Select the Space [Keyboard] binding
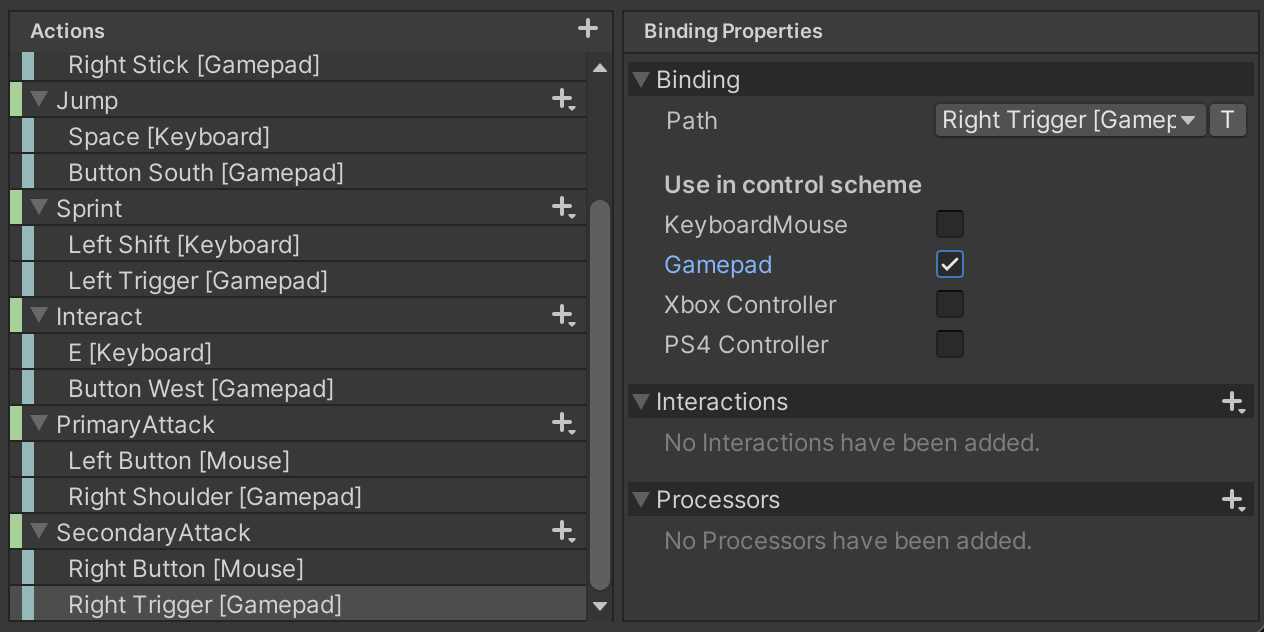Image resolution: width=1264 pixels, height=632 pixels. click(x=168, y=137)
